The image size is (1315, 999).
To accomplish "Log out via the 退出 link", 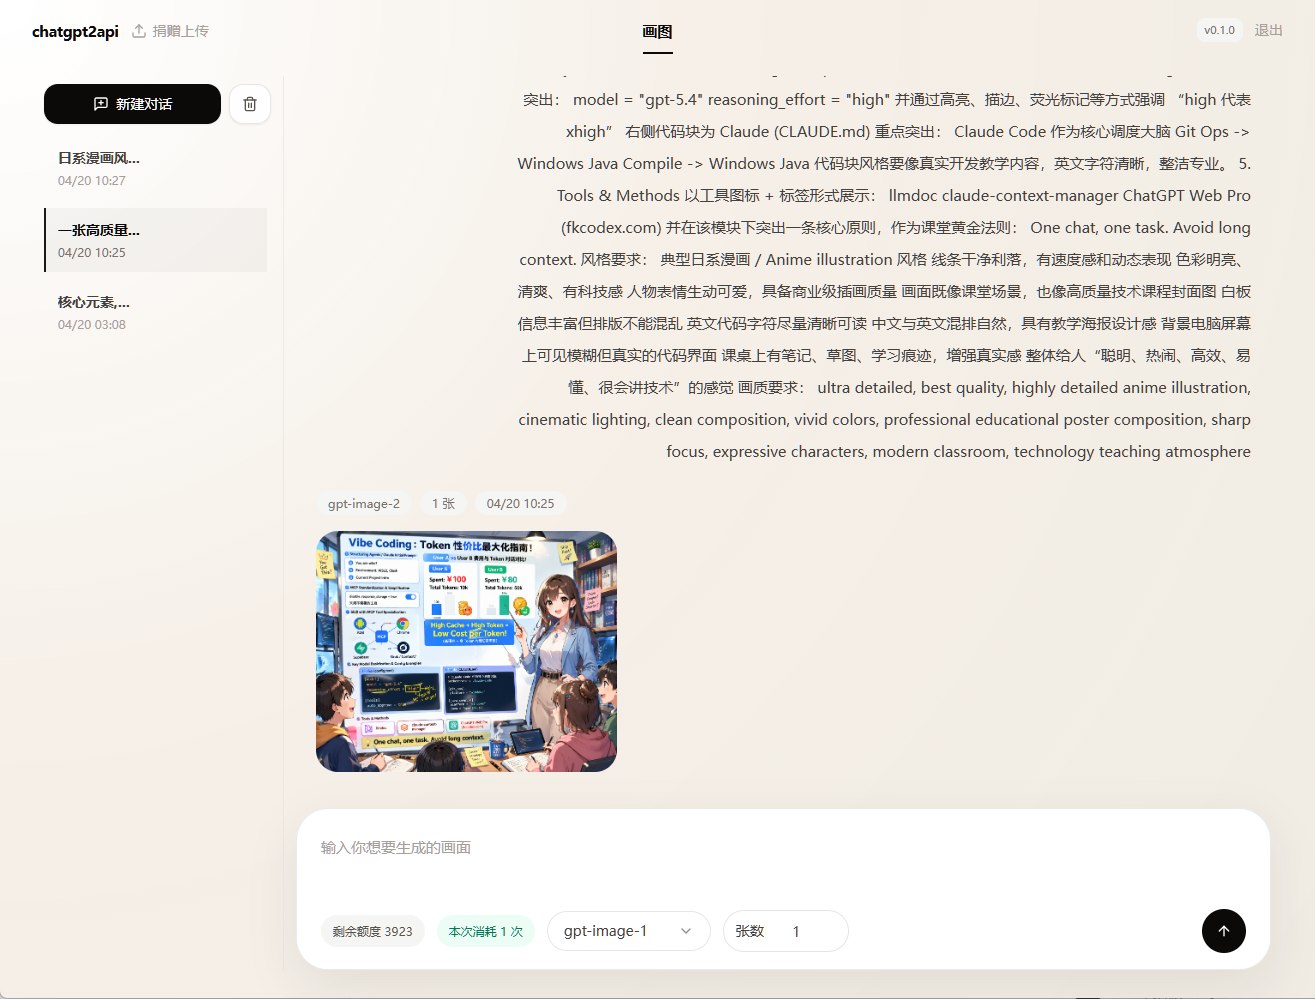I will (1268, 30).
